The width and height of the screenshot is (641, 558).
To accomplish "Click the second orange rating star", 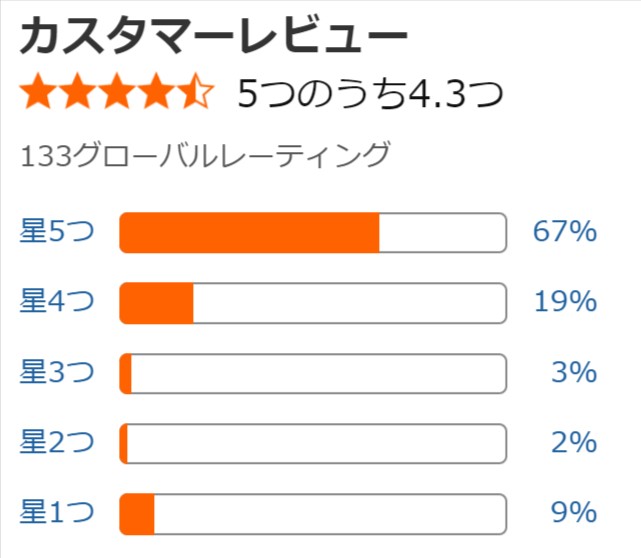I will coord(77,91).
